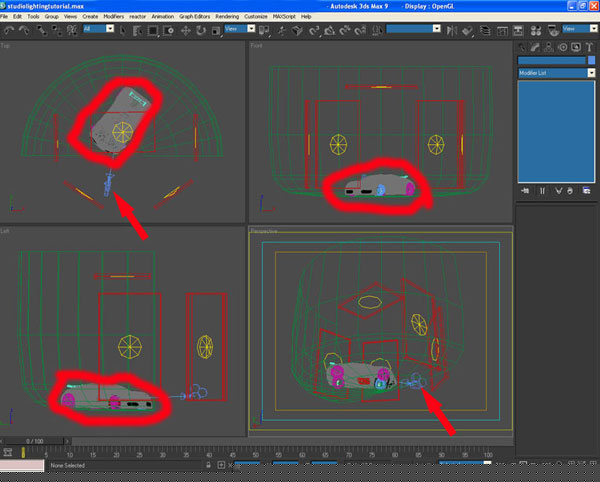This screenshot has width=600, height=482.
Task: Activate the Select and Move tool
Action: [186, 30]
